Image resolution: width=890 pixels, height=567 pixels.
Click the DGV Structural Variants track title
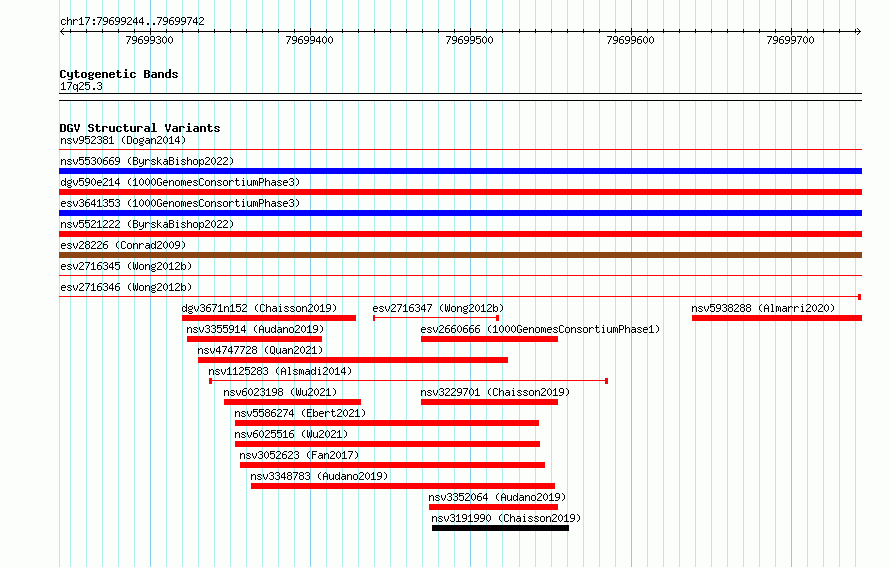click(x=140, y=128)
